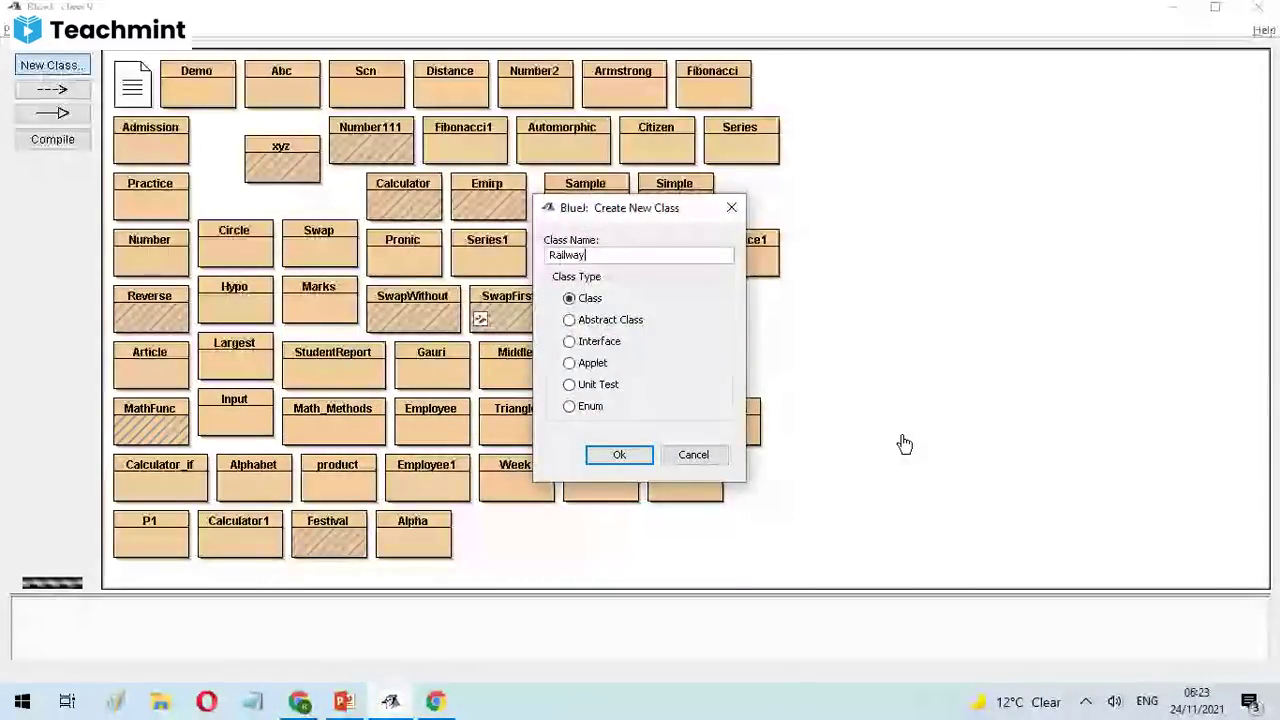The image size is (1280, 720).
Task: Select the Calculator_if class box
Action: 160,478
